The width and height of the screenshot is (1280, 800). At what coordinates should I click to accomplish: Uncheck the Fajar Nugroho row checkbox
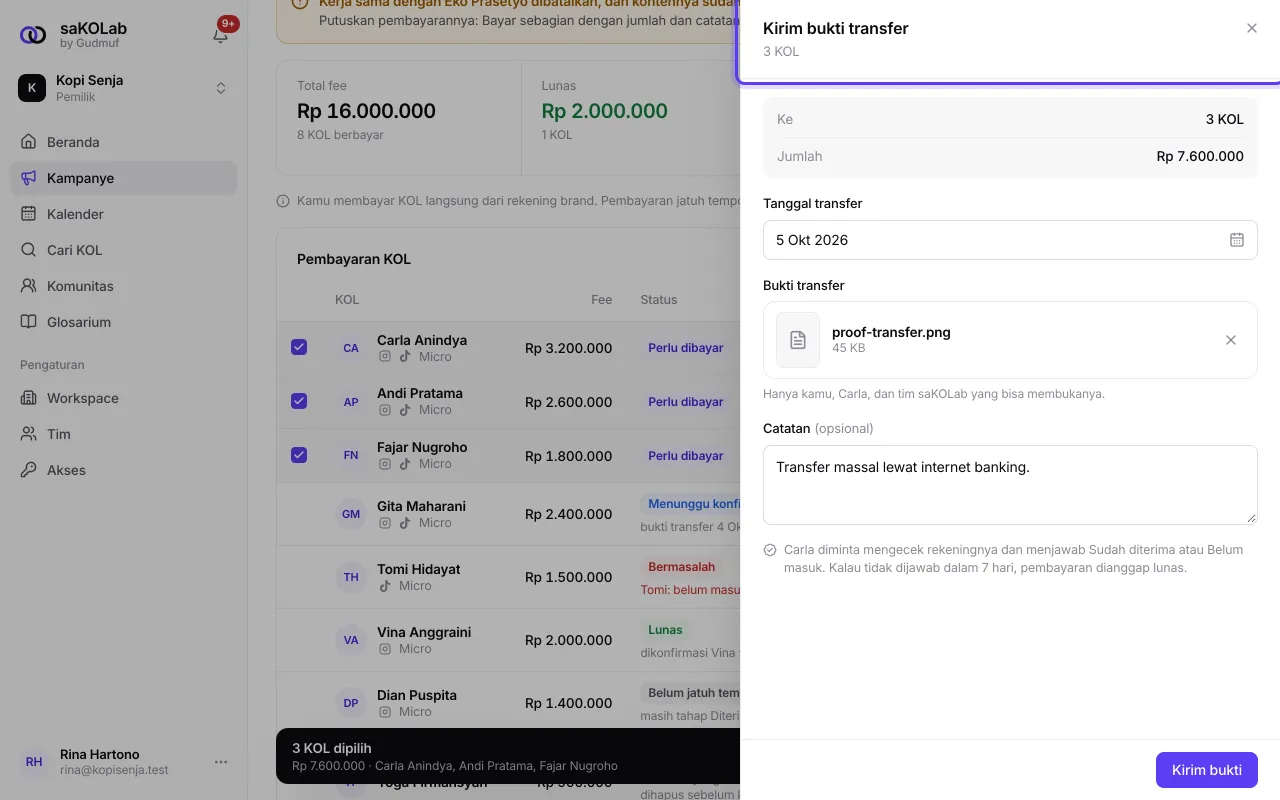pyautogui.click(x=299, y=455)
